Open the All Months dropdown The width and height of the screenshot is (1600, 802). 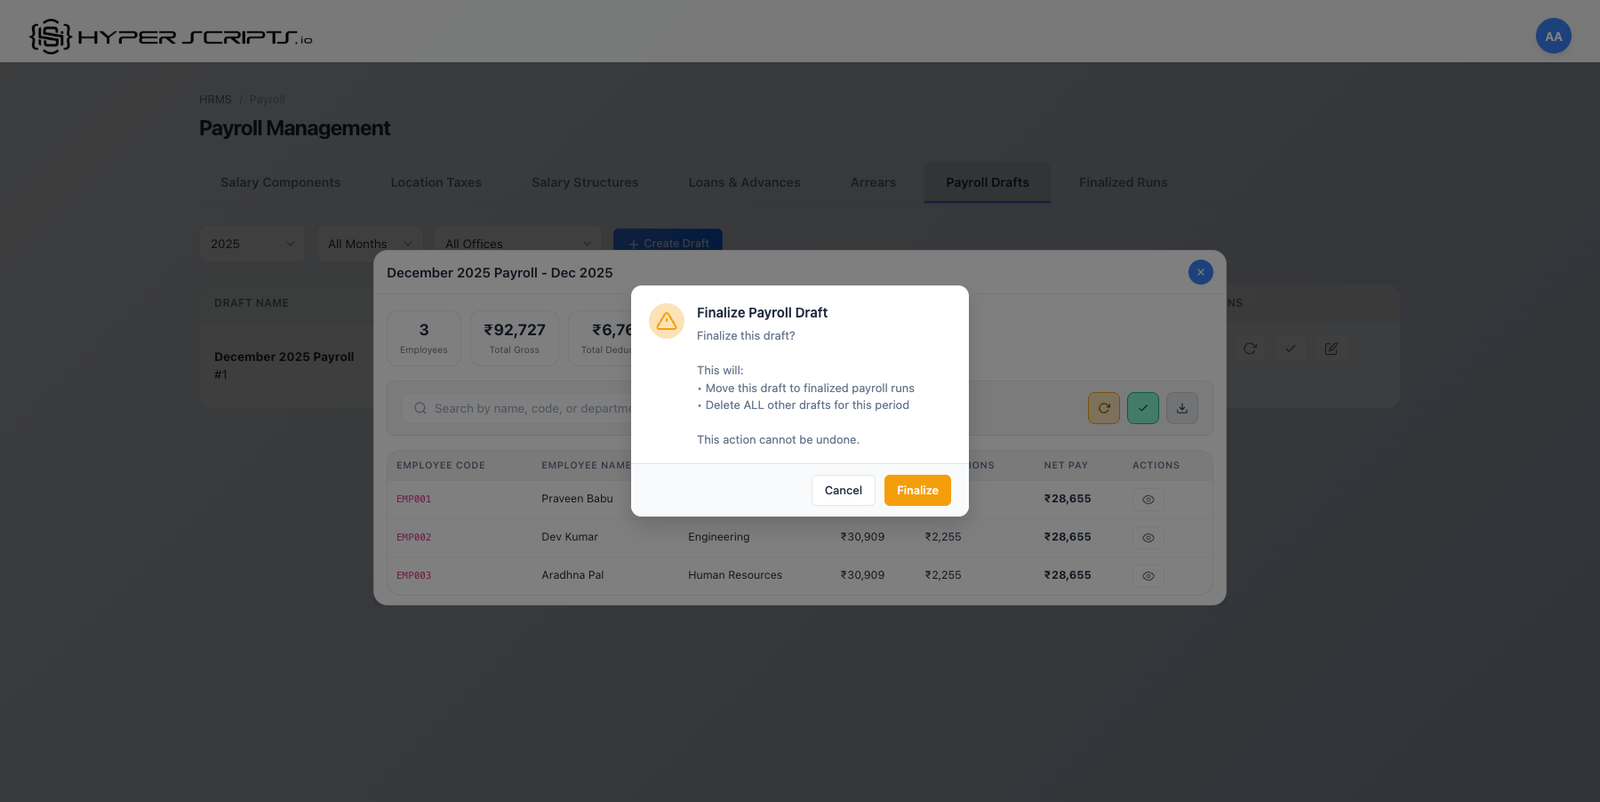(369, 244)
